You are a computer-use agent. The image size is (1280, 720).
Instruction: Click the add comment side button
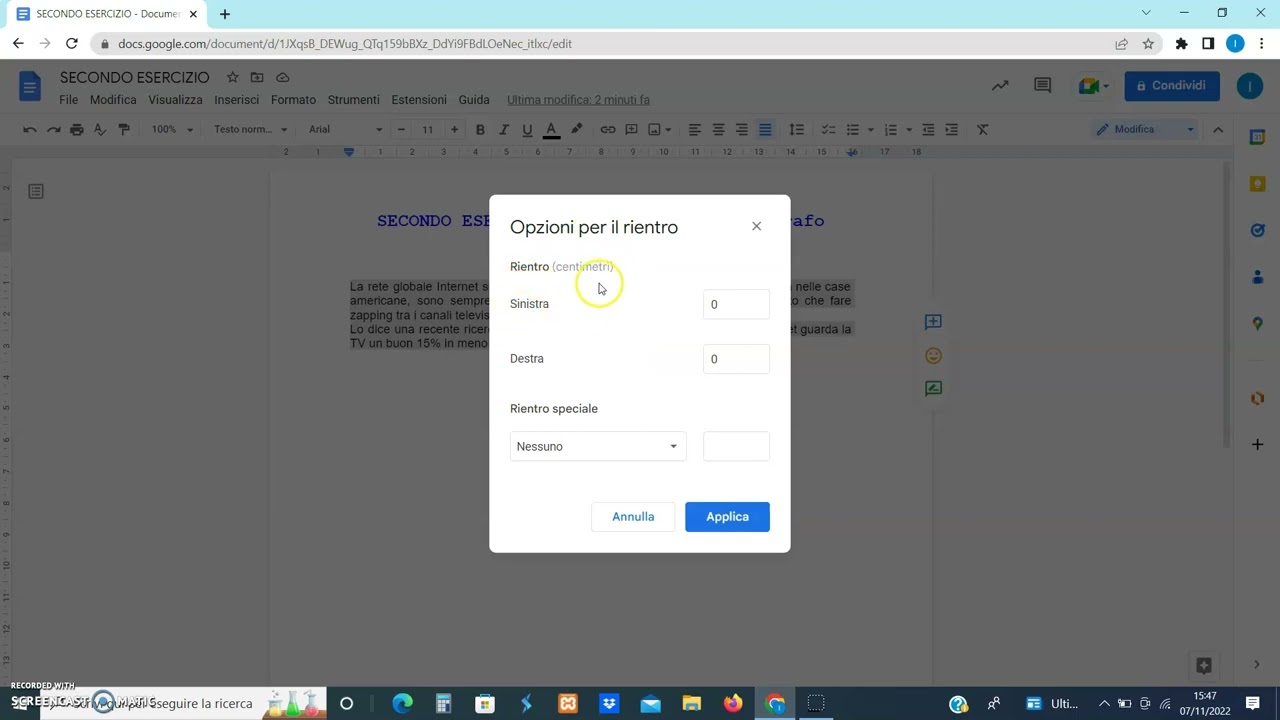click(x=933, y=321)
